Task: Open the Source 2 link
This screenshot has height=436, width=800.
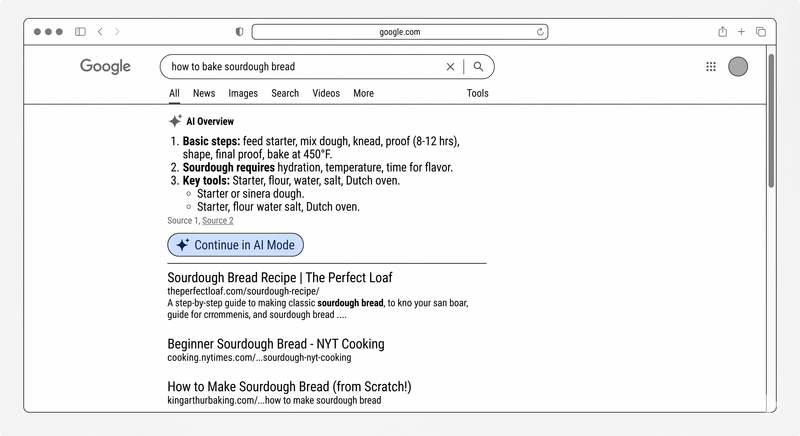Action: click(x=218, y=220)
